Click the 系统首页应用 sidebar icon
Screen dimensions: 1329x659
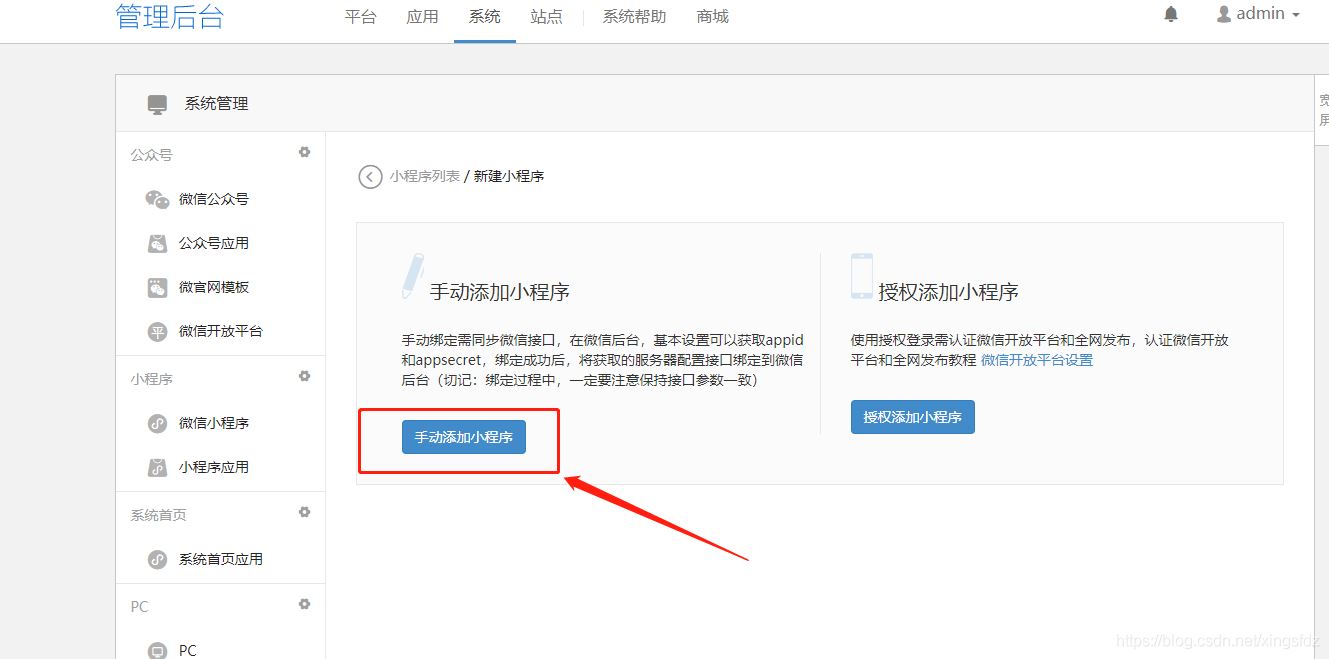click(x=157, y=559)
